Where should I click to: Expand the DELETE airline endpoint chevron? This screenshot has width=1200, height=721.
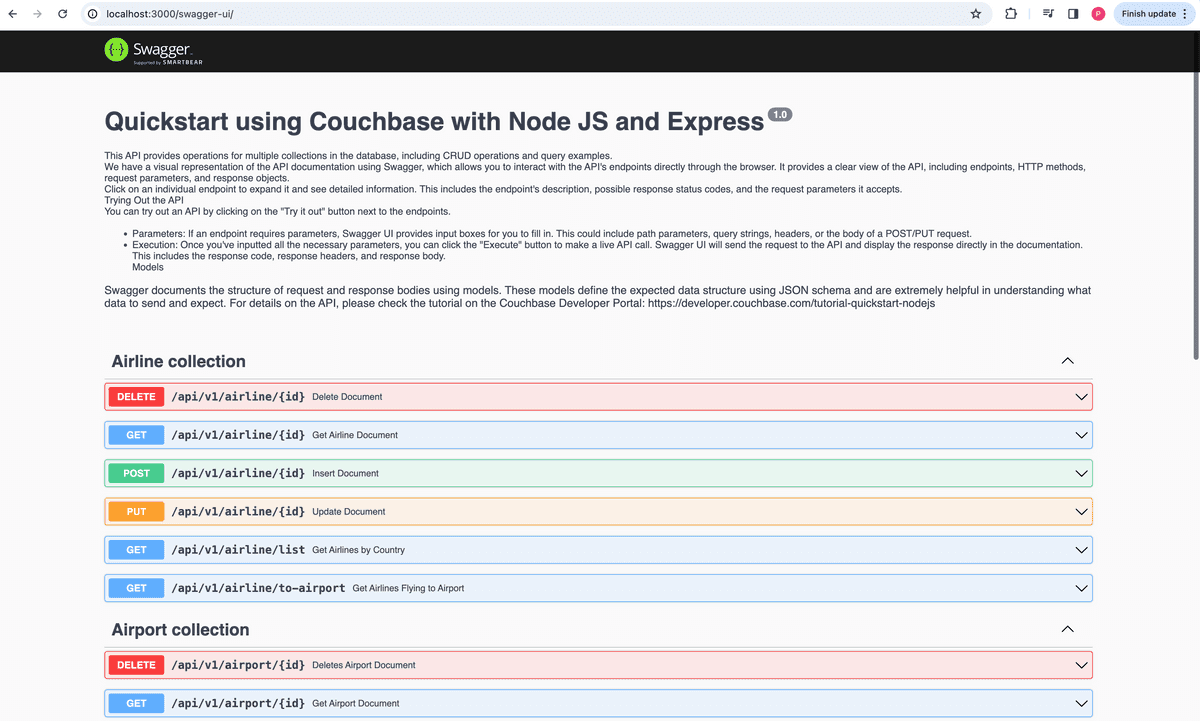coord(1081,397)
